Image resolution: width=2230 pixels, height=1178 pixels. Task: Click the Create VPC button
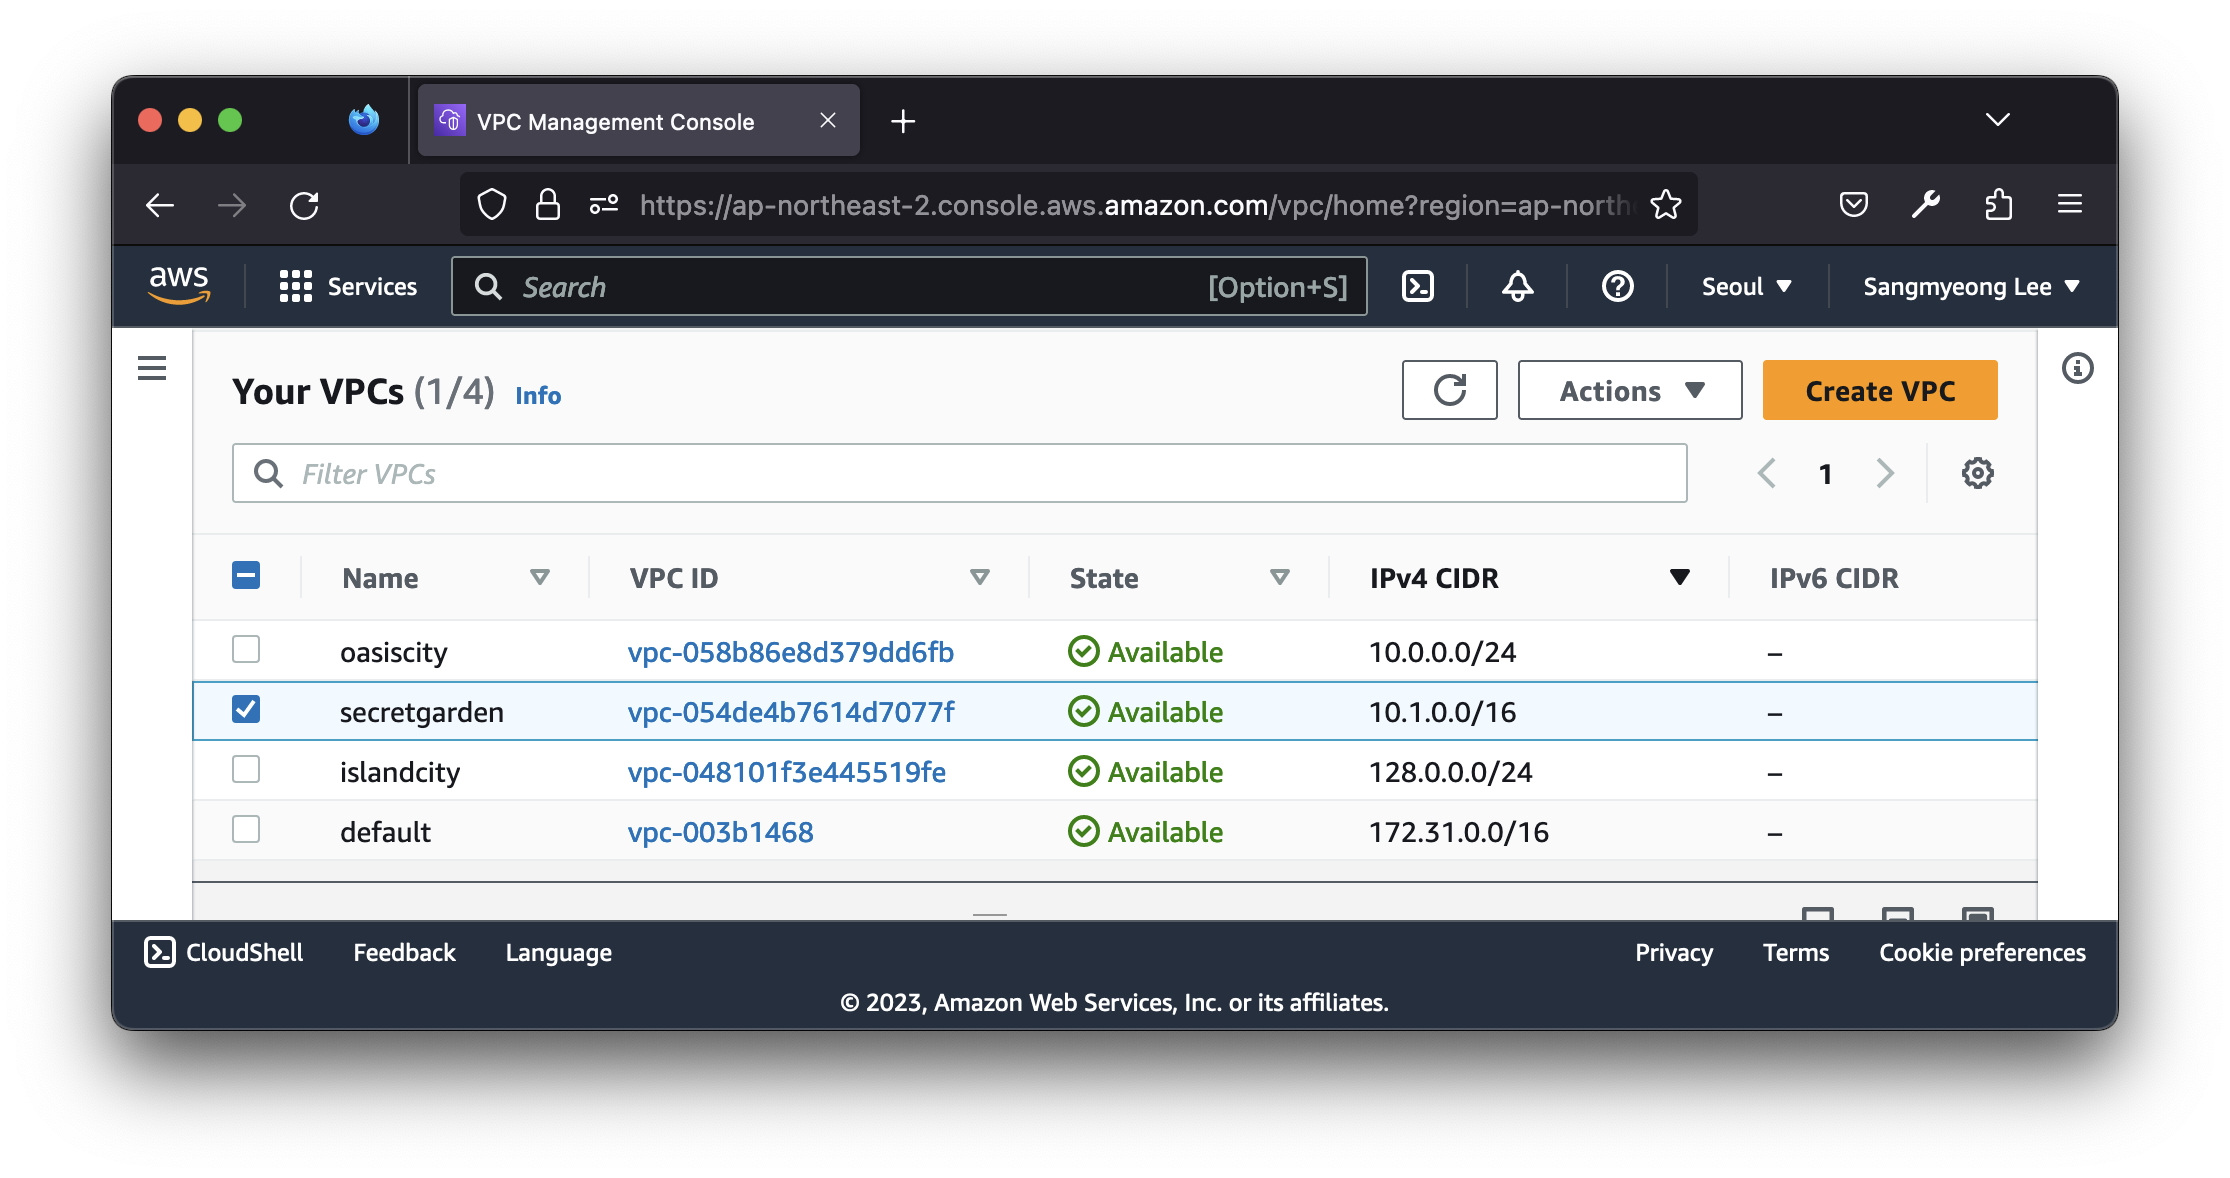click(x=1880, y=390)
